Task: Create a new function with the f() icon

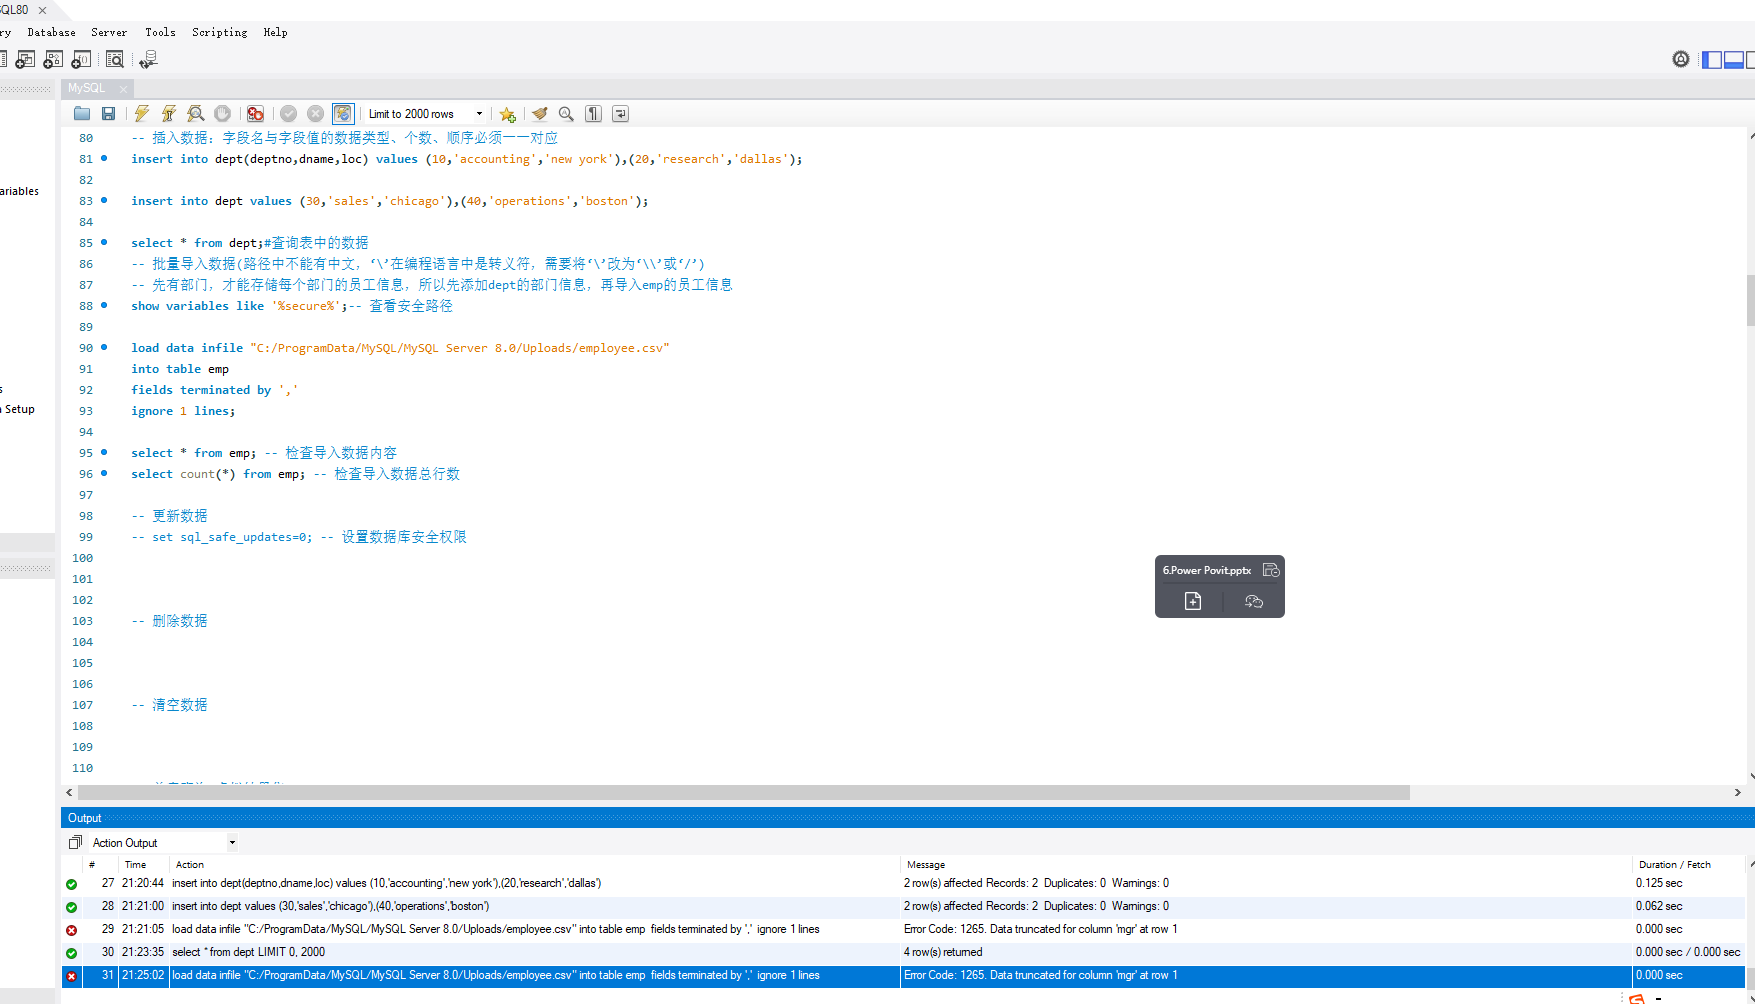Action: click(81, 60)
